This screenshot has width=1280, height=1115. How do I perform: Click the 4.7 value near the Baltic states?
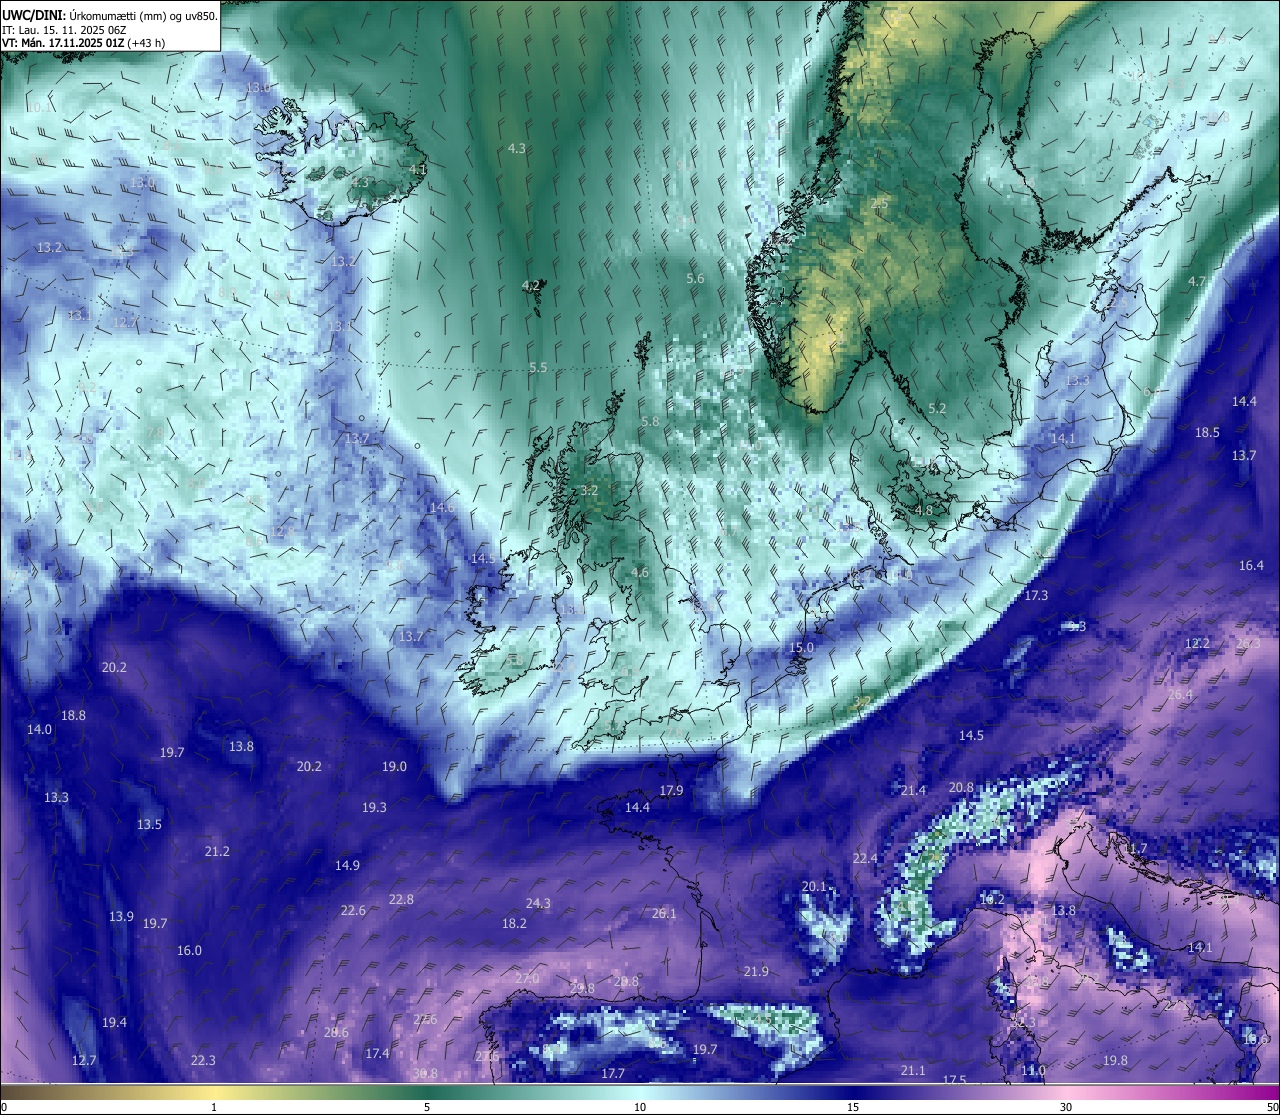(1197, 281)
